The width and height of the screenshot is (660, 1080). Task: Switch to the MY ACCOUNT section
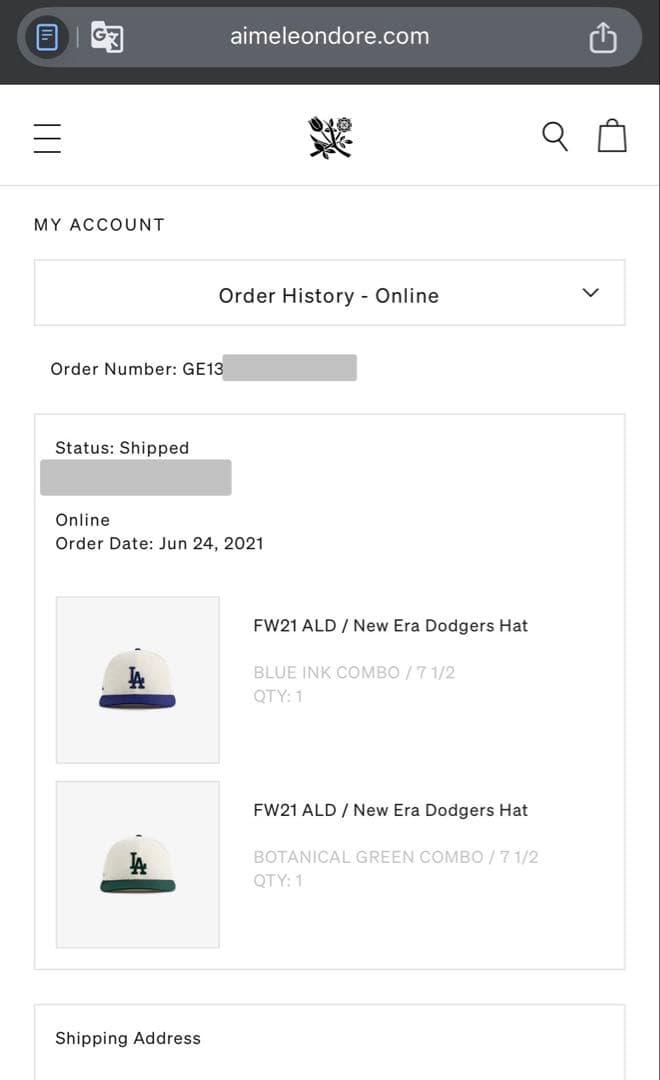(99, 224)
